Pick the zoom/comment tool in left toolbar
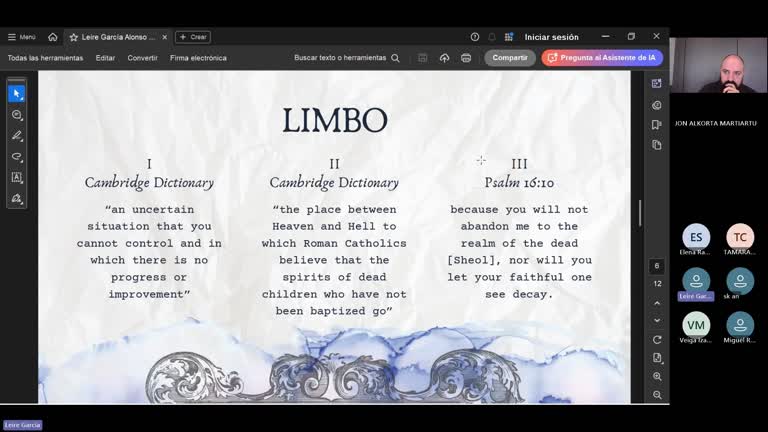Viewport: 768px width, 432px height. 17,115
